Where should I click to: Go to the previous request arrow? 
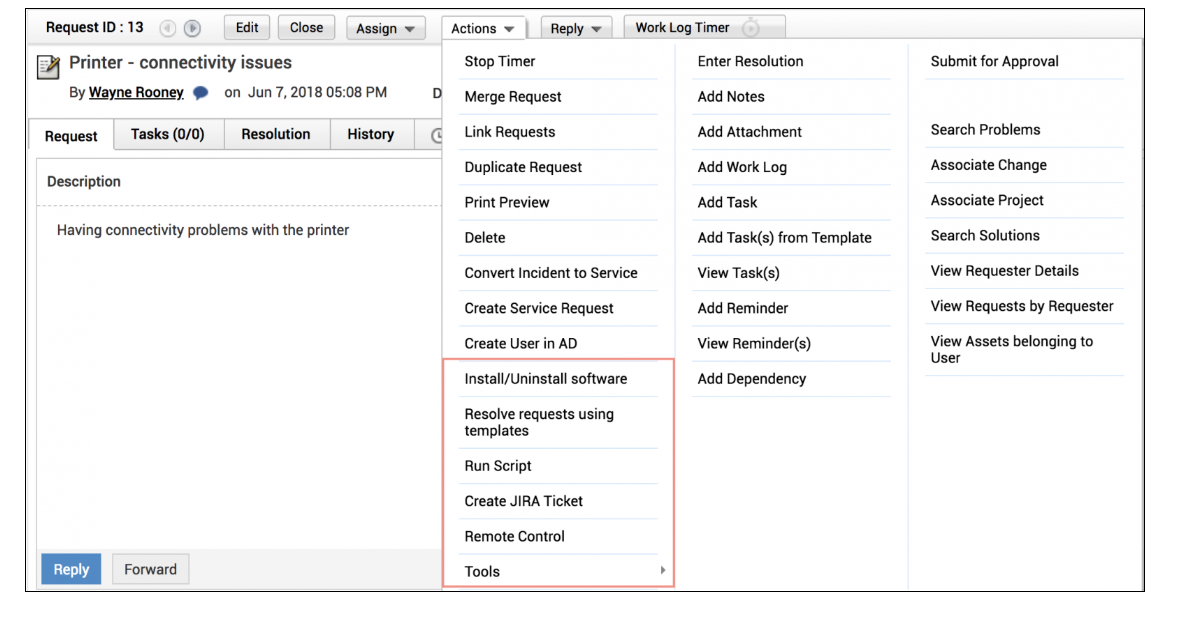point(168,29)
